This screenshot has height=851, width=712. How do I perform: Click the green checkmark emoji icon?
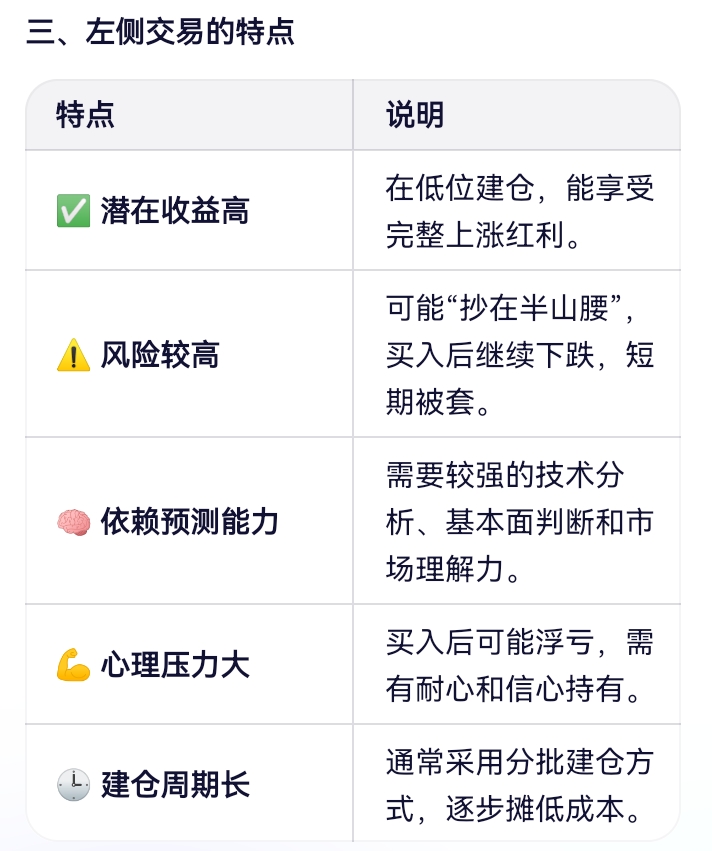tap(73, 211)
